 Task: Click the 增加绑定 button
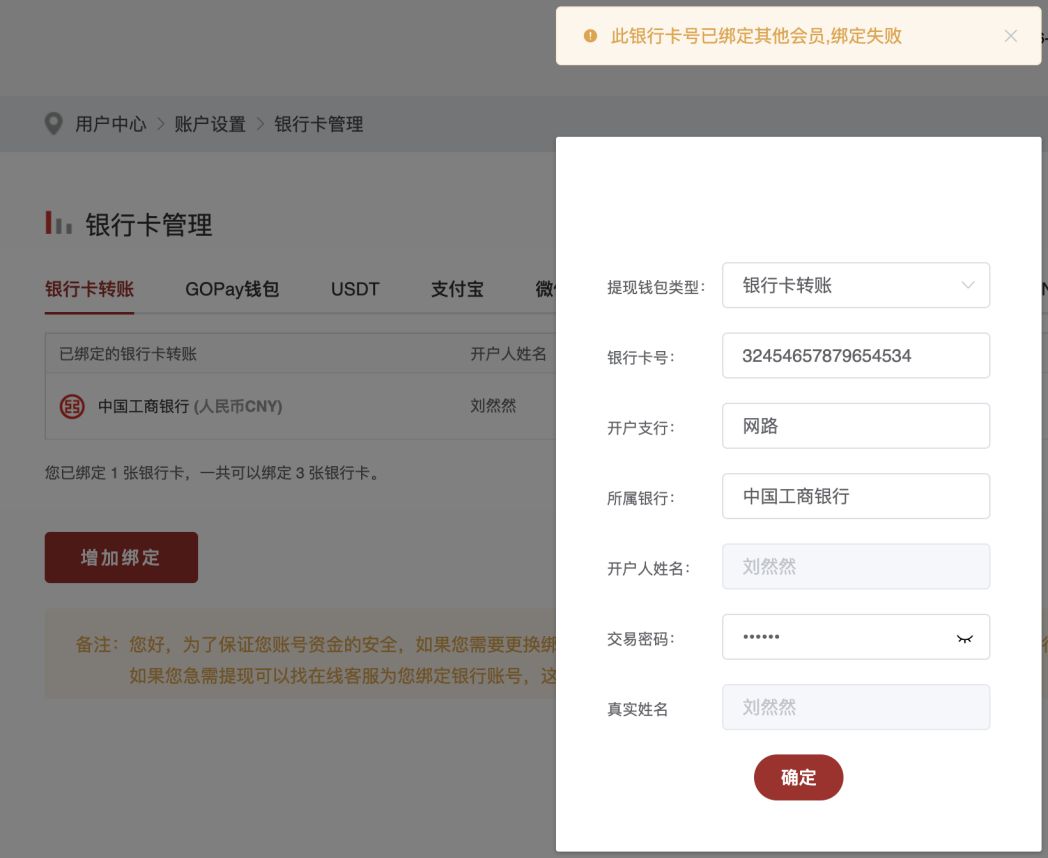(121, 557)
